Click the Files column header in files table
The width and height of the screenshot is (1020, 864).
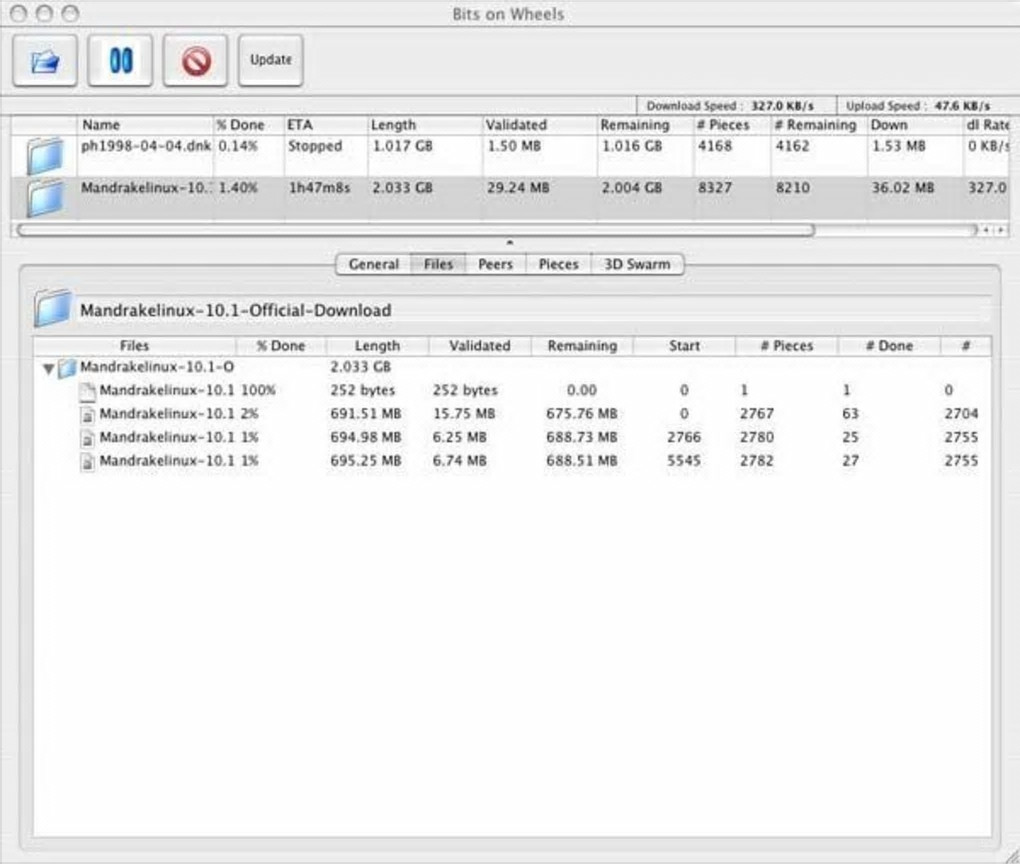pos(135,345)
